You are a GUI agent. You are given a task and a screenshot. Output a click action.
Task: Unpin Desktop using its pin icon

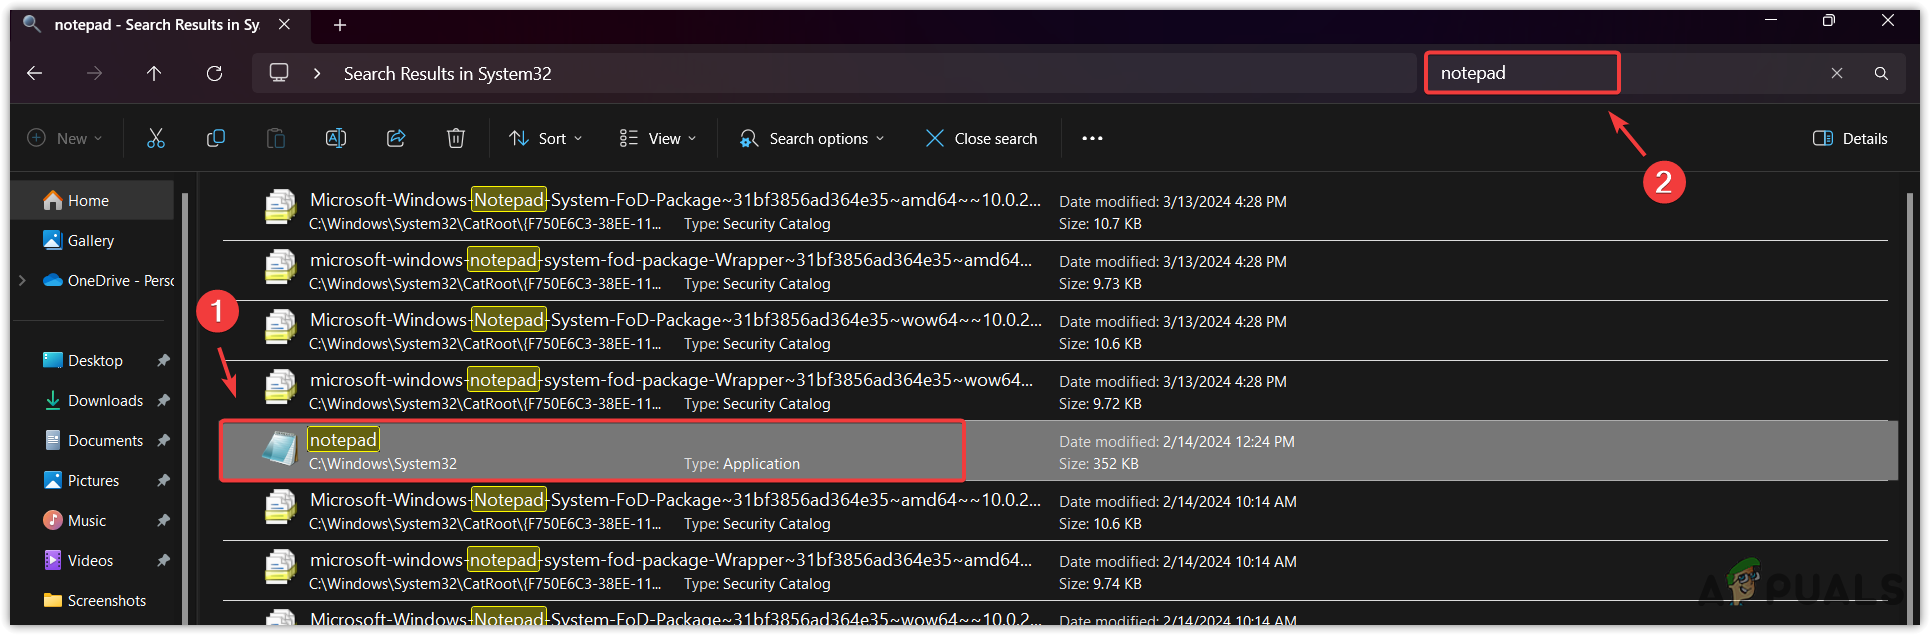click(x=164, y=360)
